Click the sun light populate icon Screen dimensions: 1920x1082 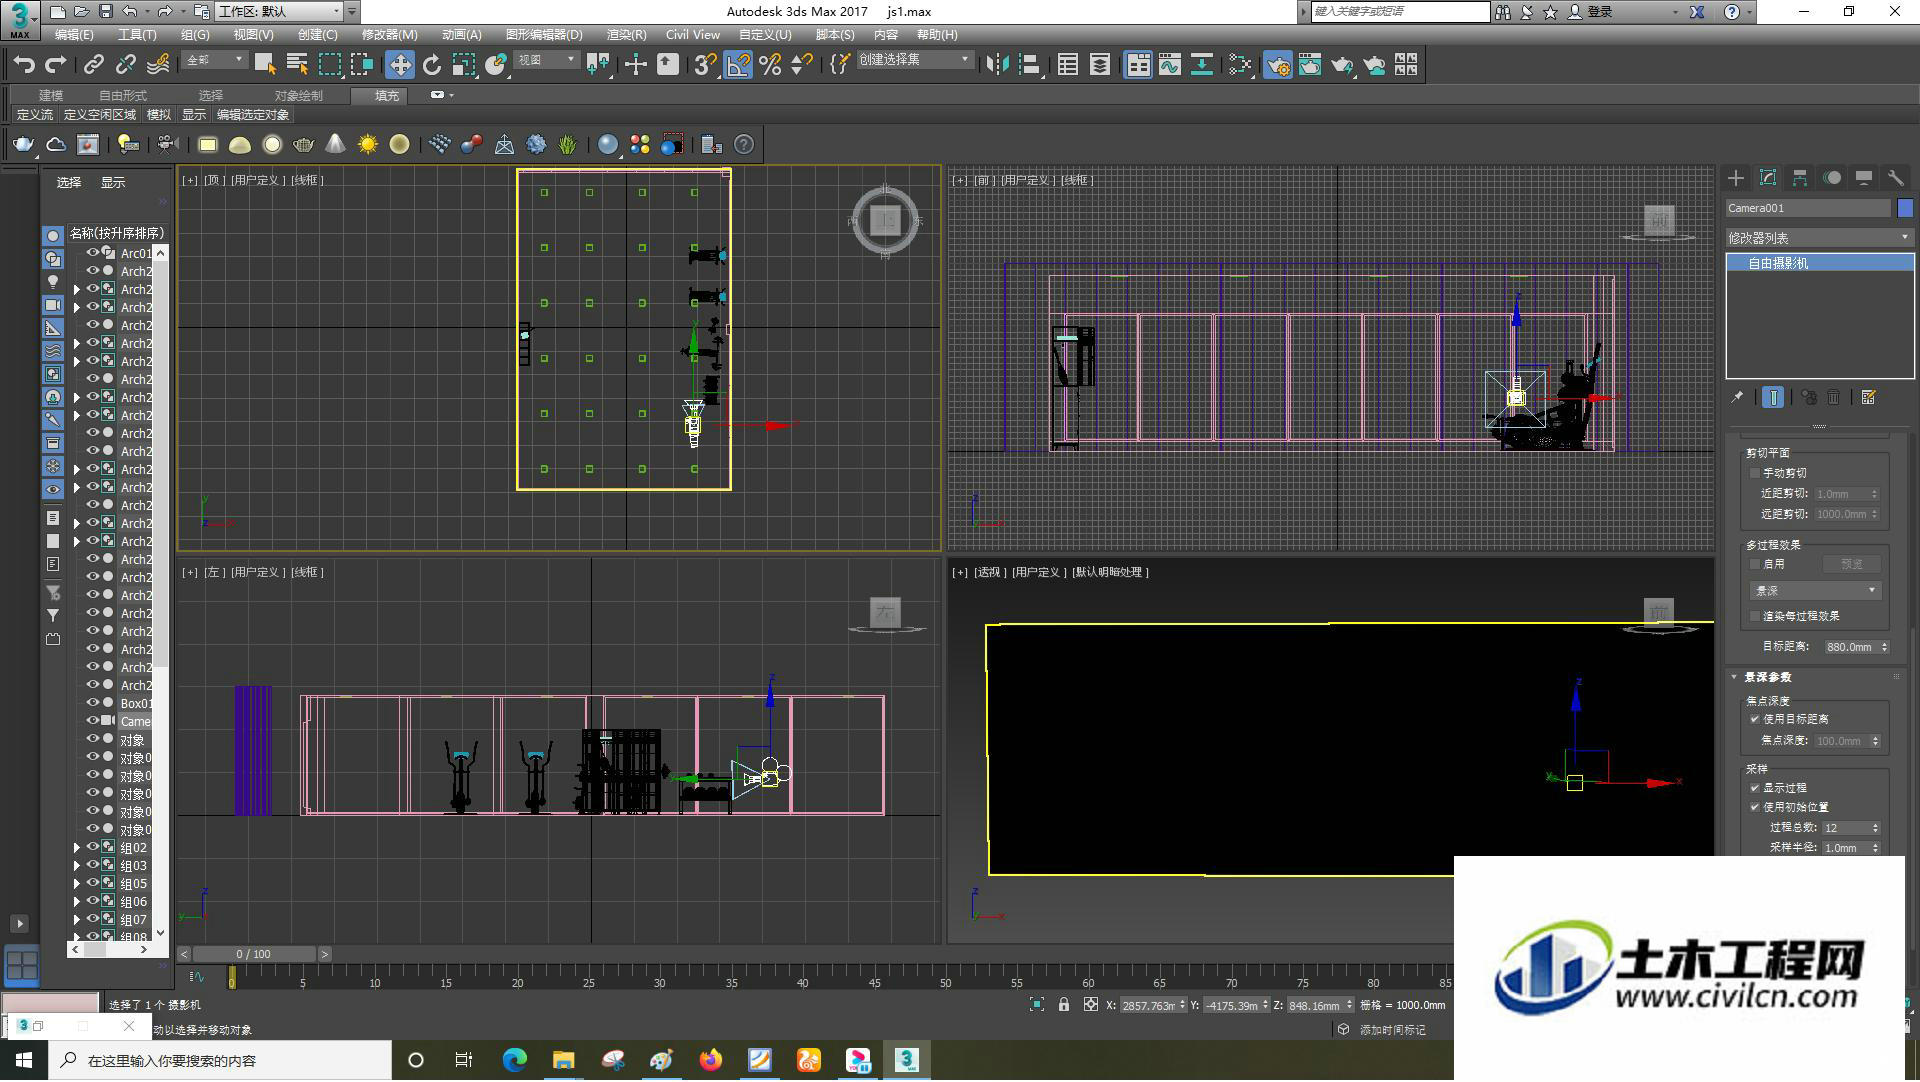click(368, 145)
